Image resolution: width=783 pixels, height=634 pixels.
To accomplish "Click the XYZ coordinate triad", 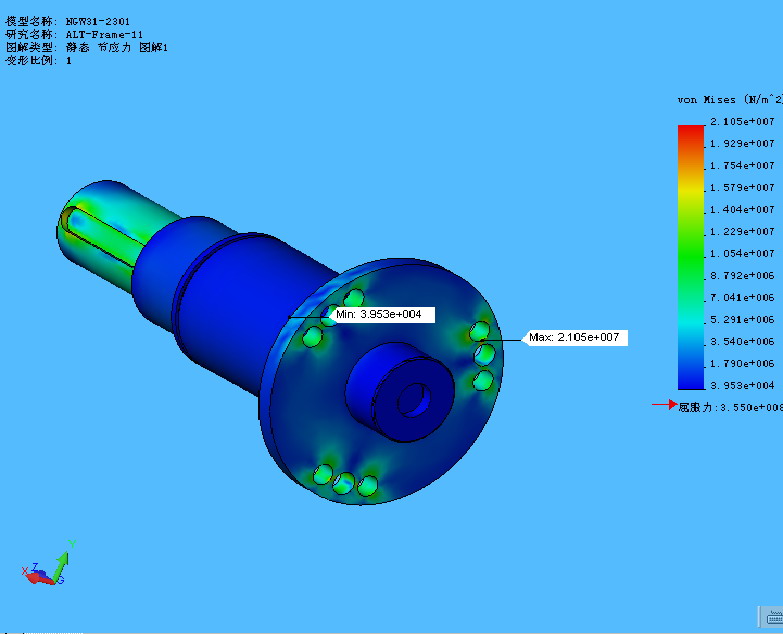I will tap(49, 563).
